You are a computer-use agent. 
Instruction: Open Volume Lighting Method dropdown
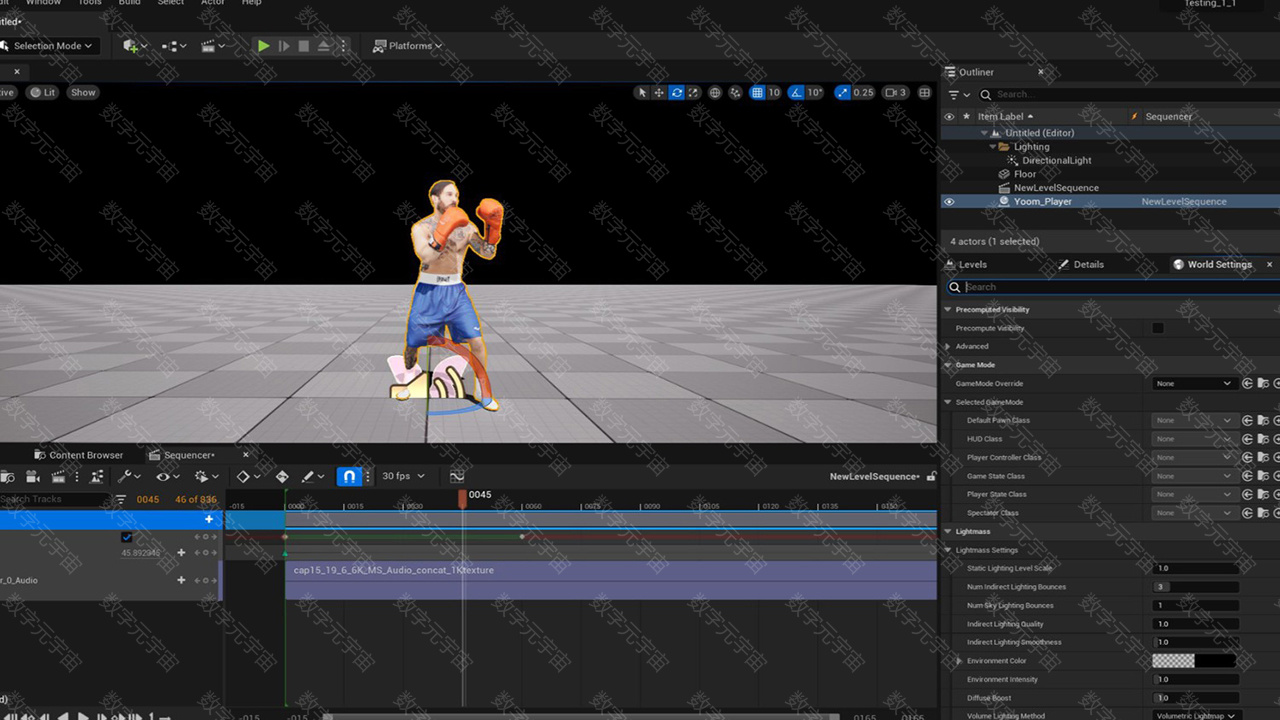coord(1196,716)
